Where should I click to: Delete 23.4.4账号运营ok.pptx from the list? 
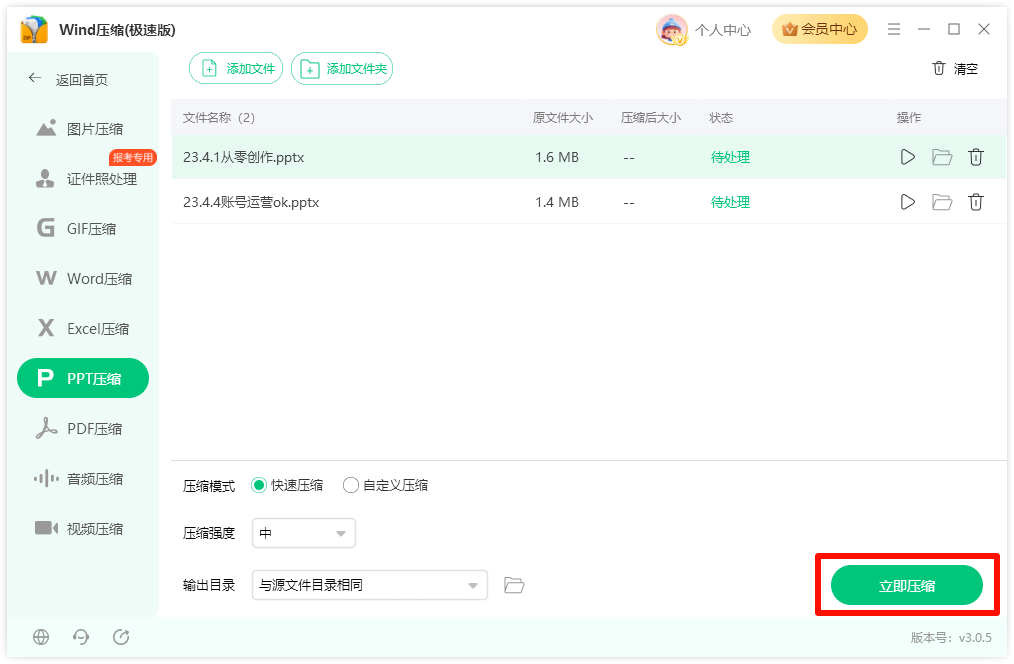(x=976, y=202)
